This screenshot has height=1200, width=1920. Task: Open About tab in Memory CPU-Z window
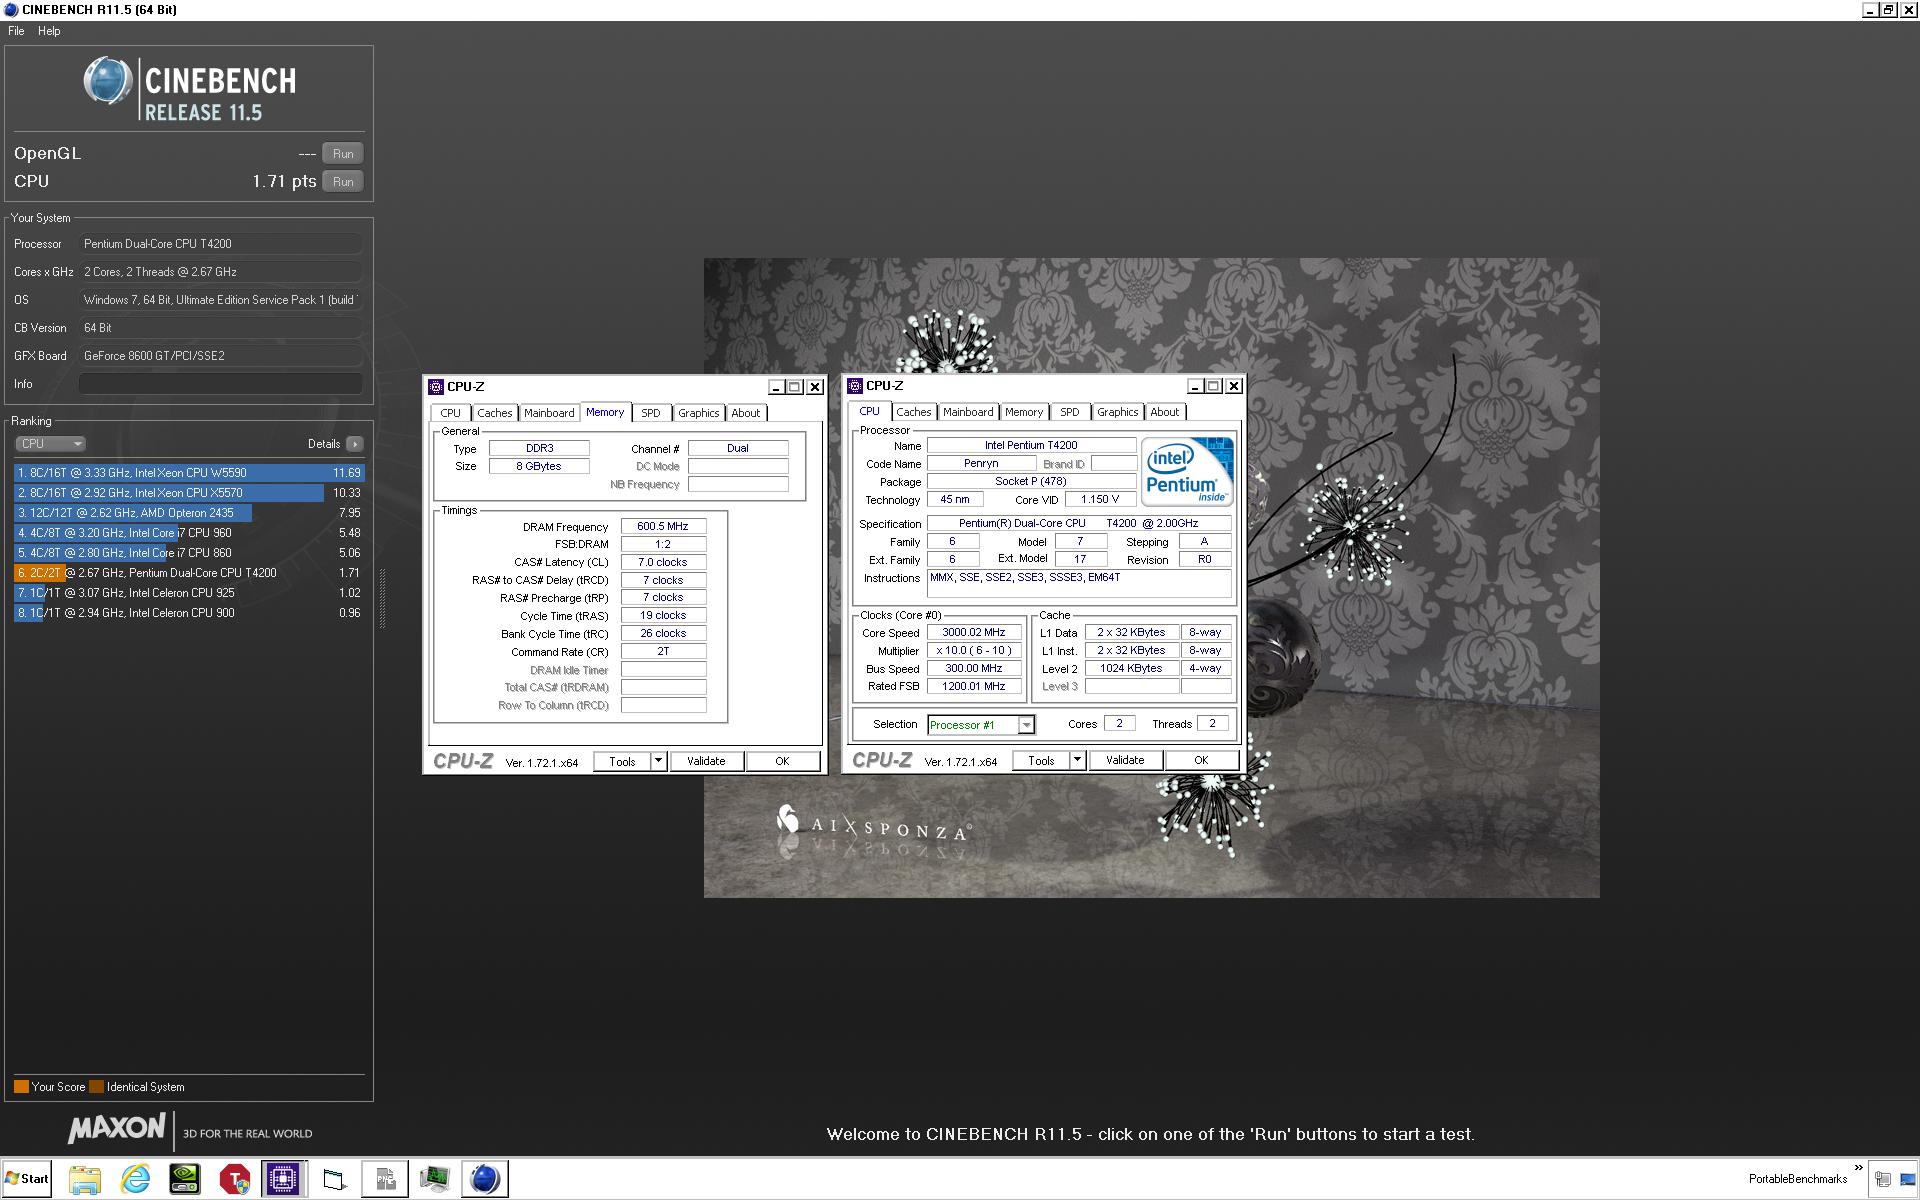point(746,413)
